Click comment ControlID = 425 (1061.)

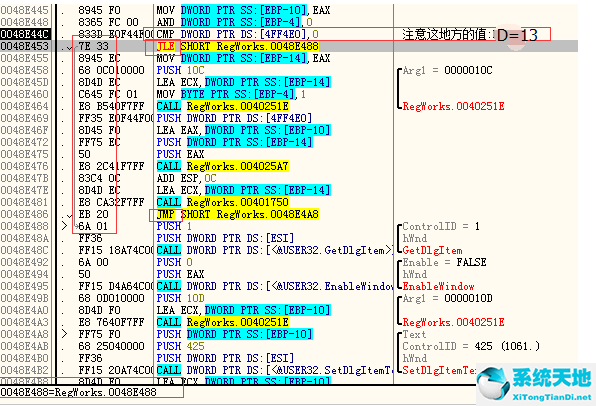(471, 346)
